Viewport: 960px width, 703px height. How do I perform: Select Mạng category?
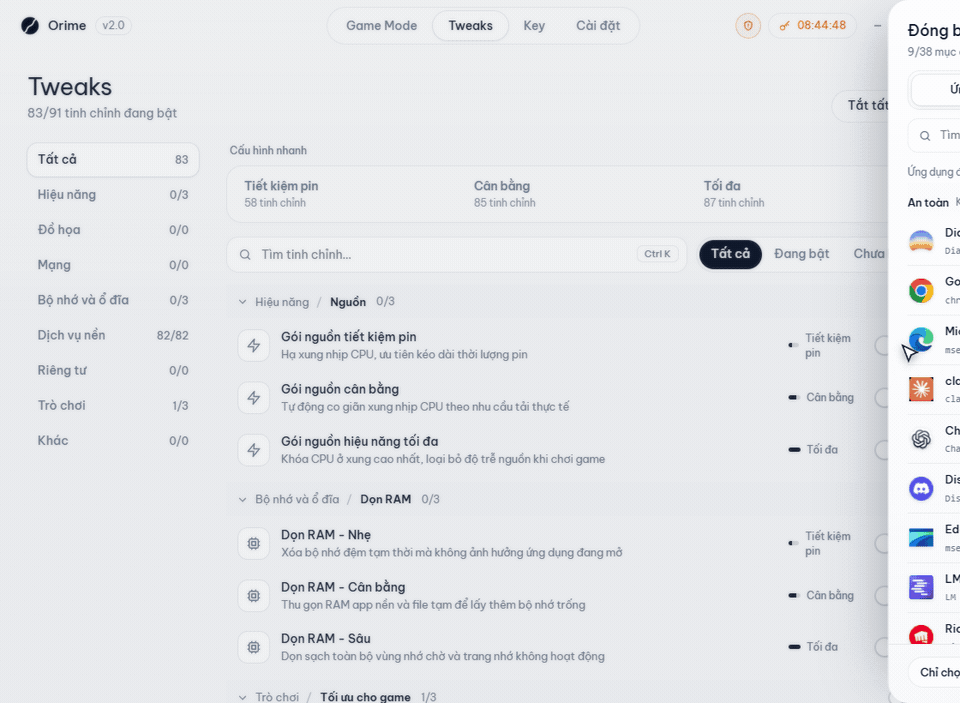tap(113, 265)
